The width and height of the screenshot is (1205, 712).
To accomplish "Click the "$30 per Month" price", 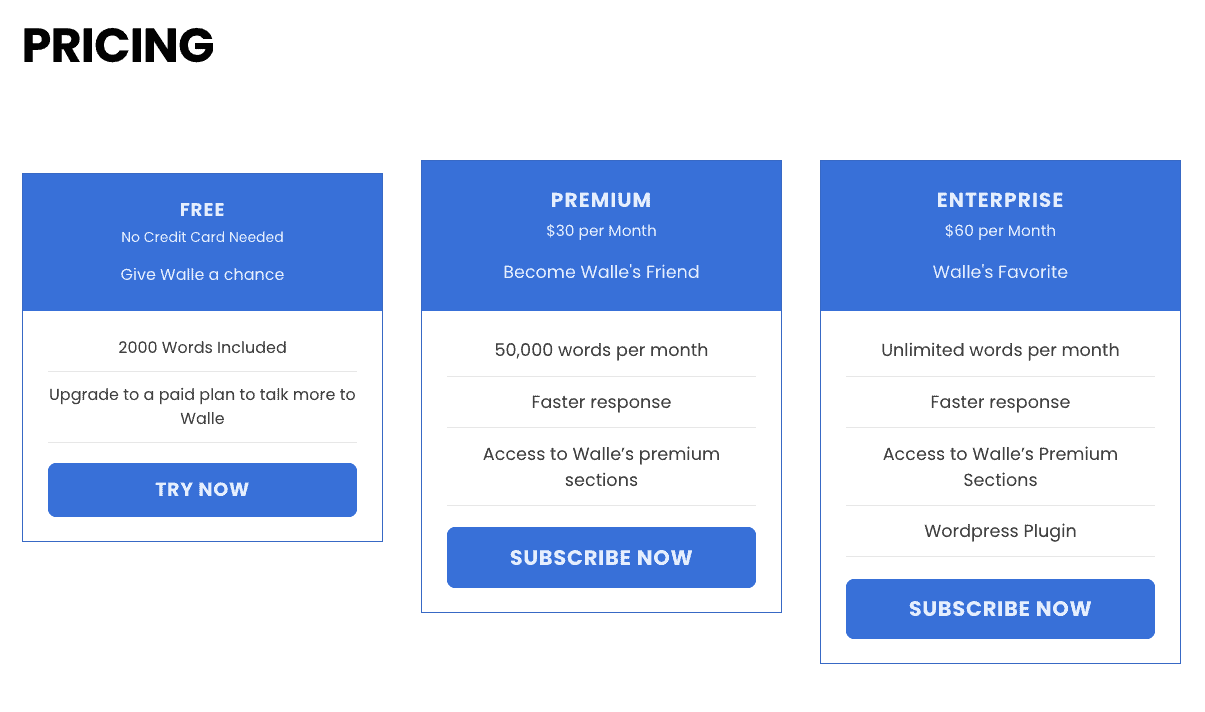I will [x=601, y=231].
